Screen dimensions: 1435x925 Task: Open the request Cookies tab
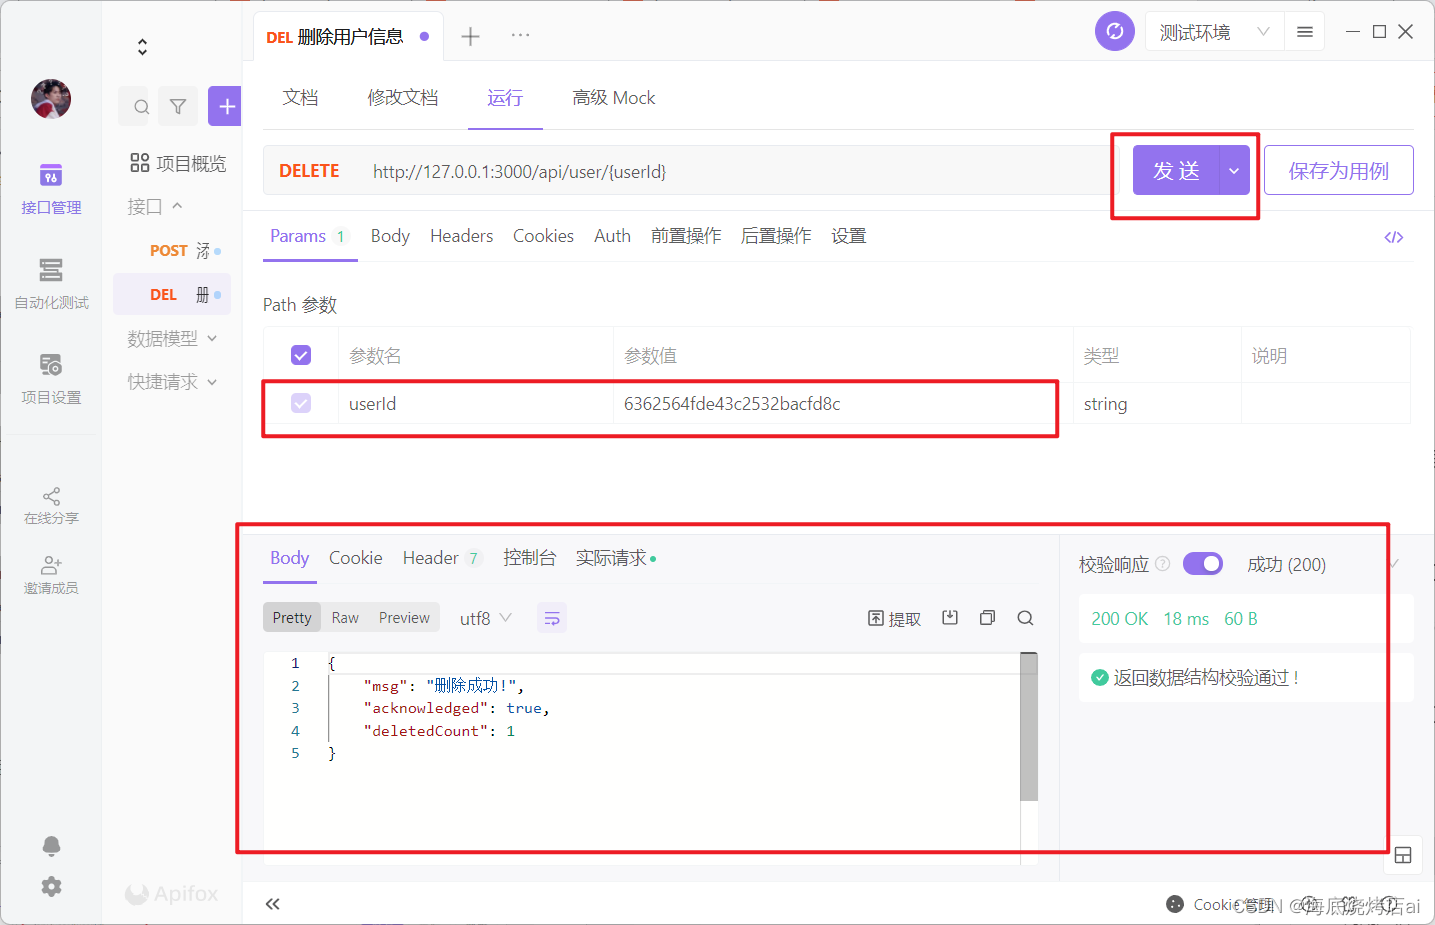pos(543,236)
